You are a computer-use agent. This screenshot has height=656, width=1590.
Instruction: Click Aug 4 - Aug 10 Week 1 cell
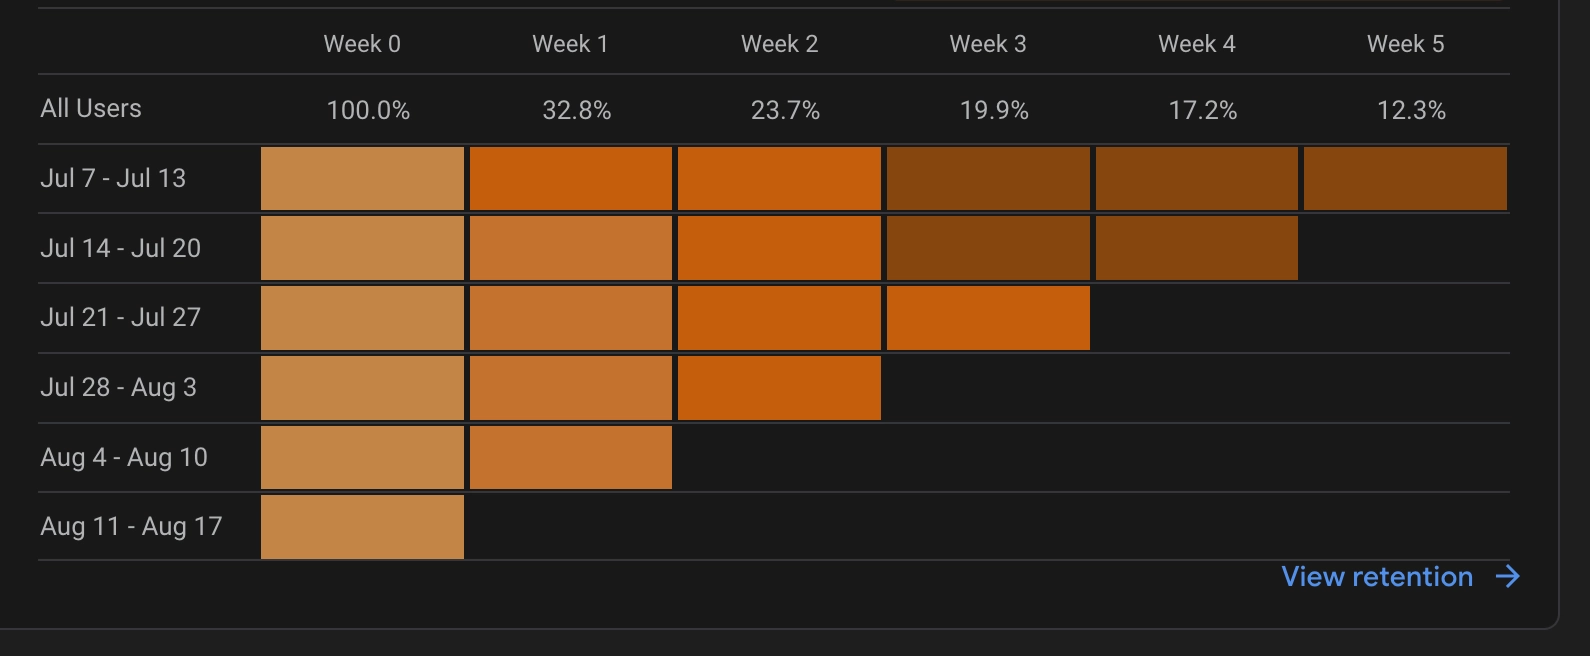[571, 458]
